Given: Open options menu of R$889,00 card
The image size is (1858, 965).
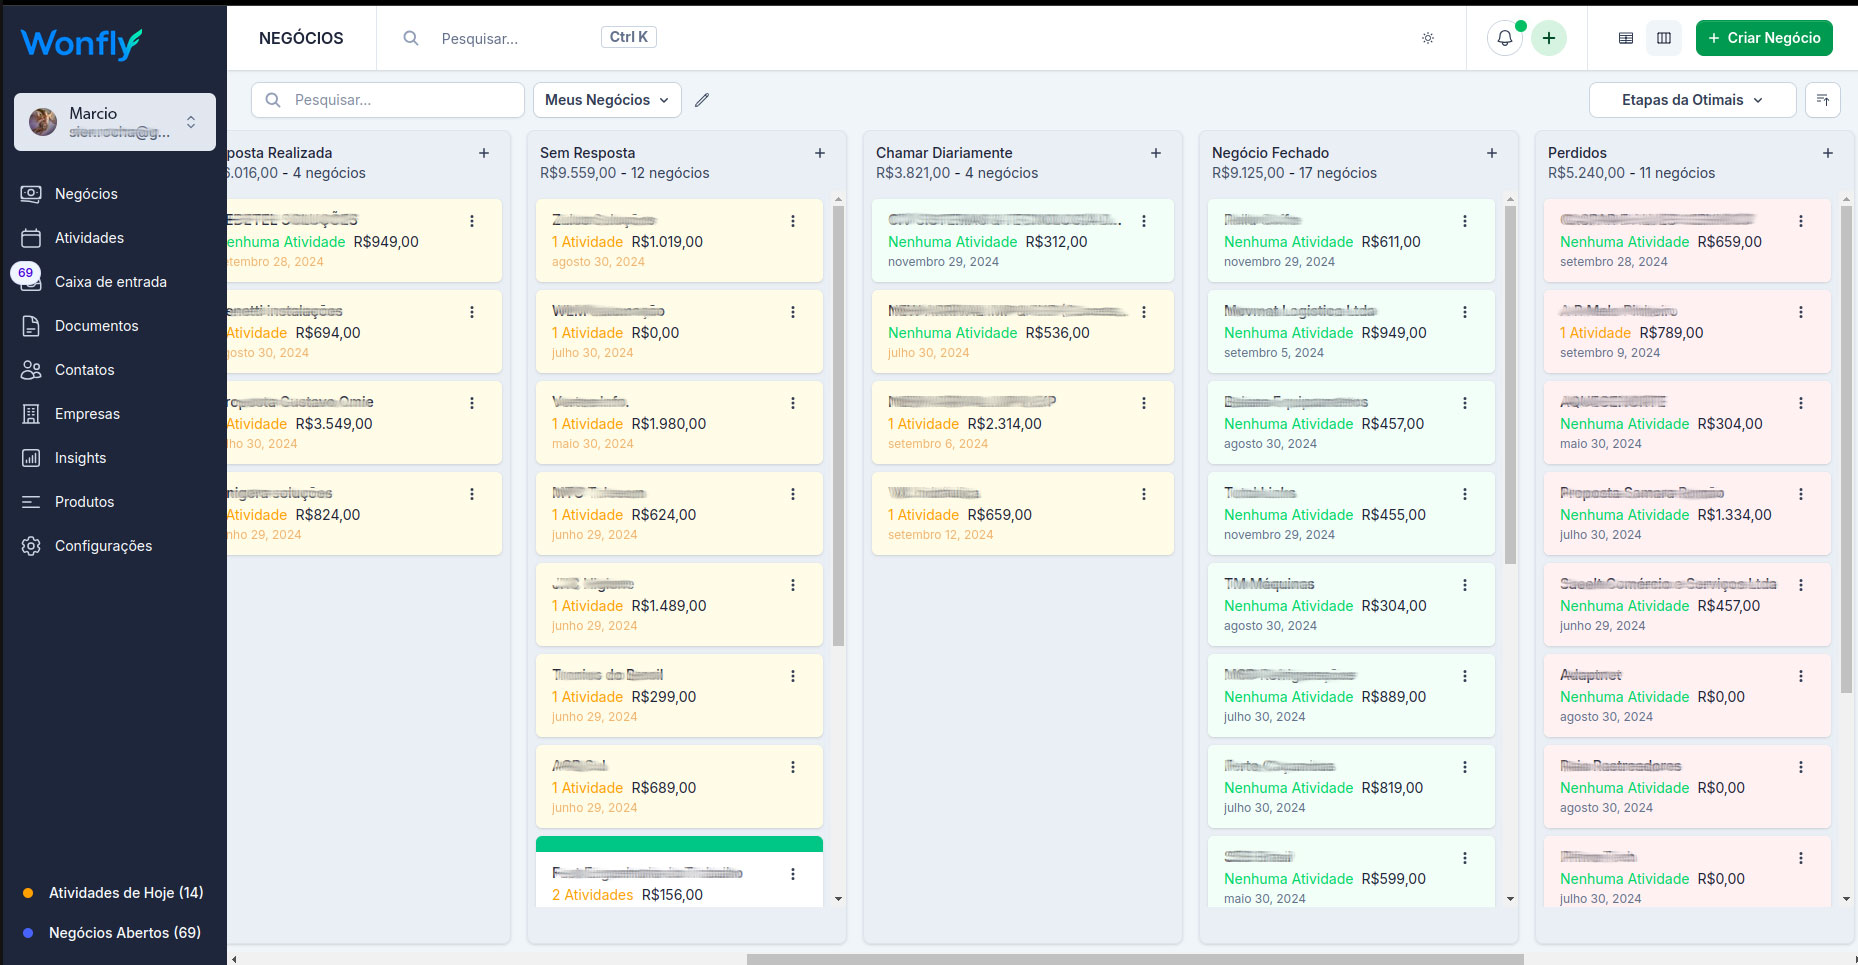Looking at the screenshot, I should tap(1465, 676).
